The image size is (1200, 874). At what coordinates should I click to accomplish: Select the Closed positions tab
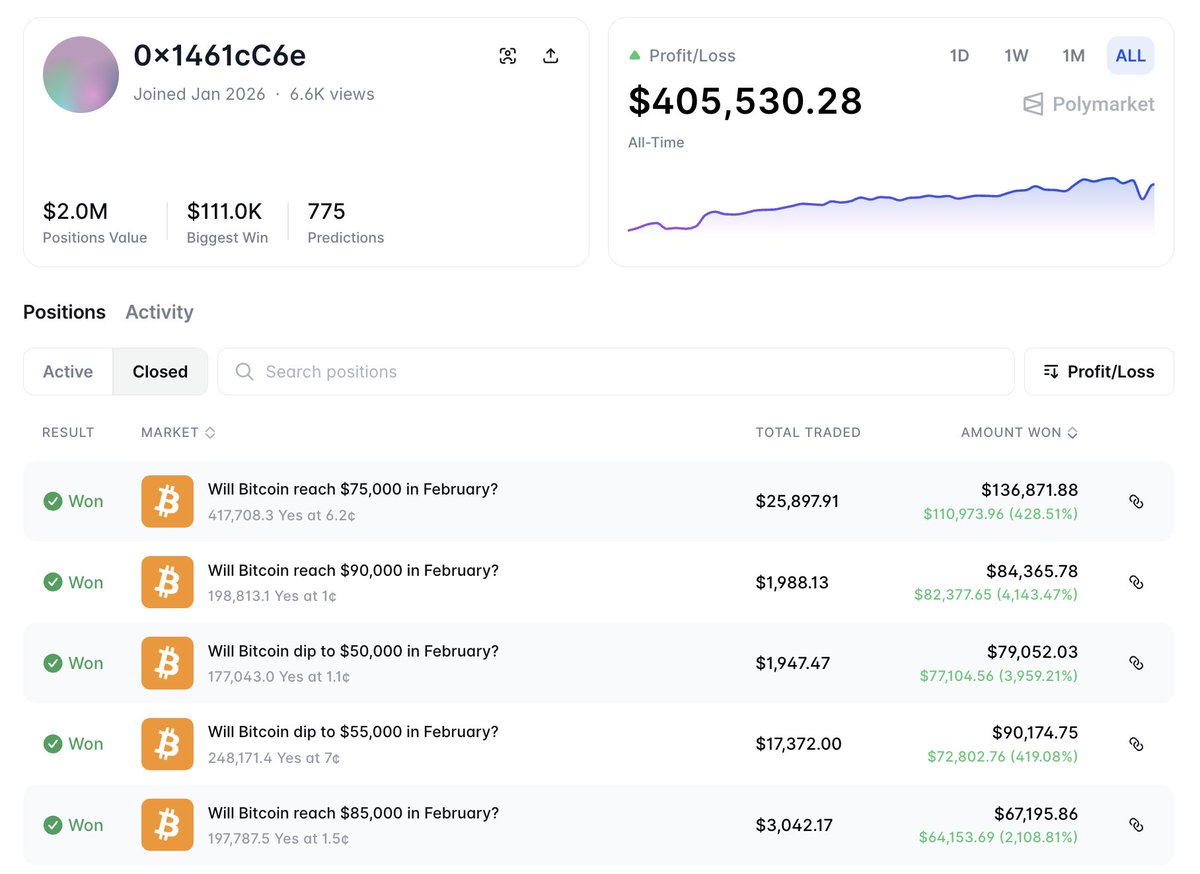(x=160, y=371)
